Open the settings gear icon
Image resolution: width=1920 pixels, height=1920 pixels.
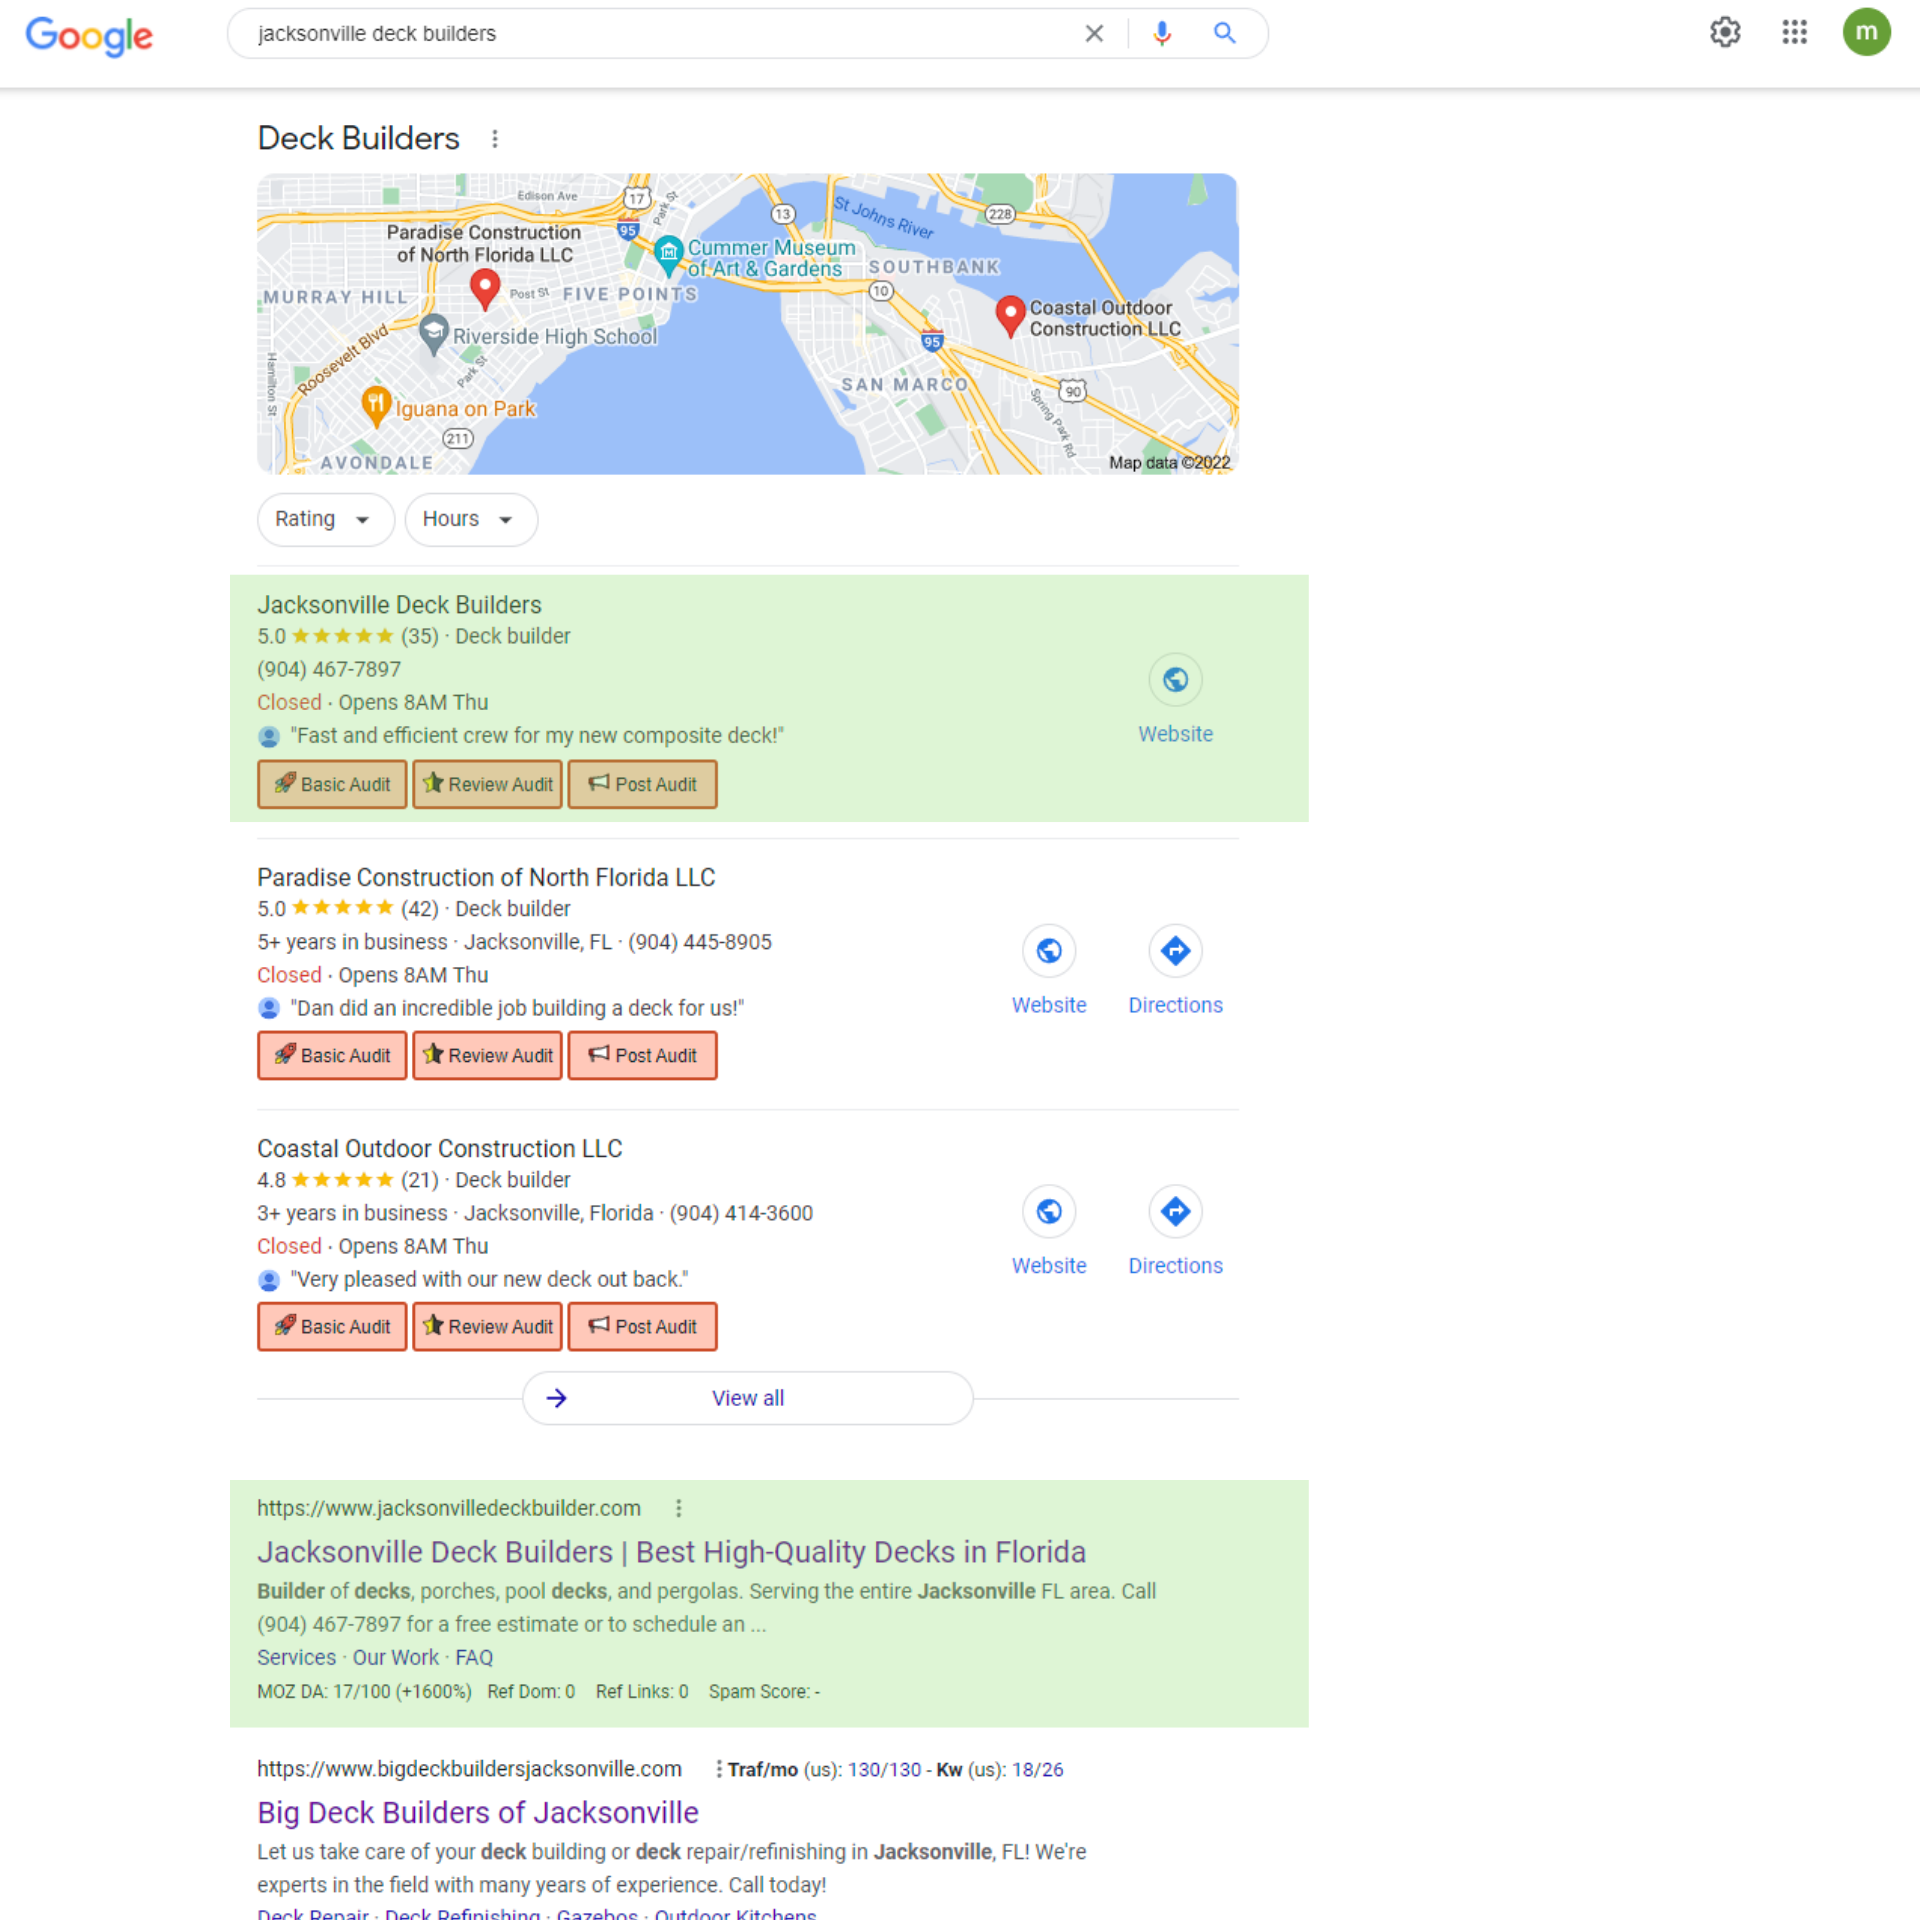(x=1725, y=32)
